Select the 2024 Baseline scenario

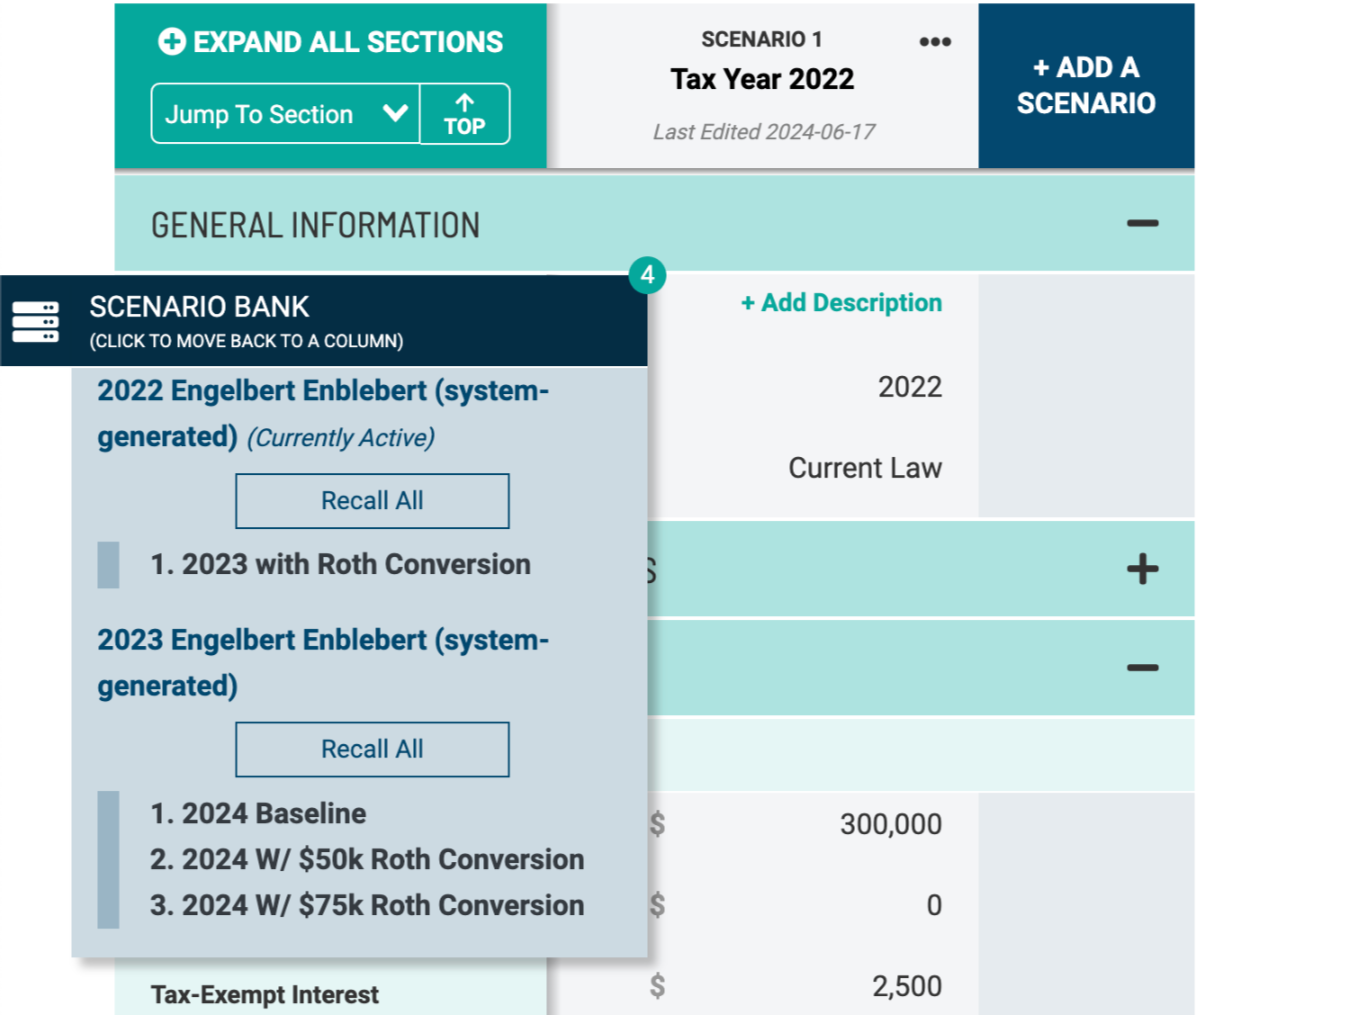coord(258,814)
